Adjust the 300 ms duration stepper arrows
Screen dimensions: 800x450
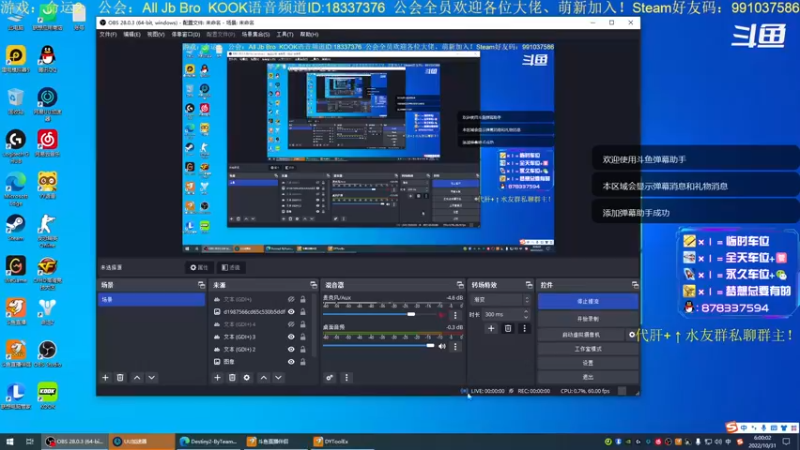526,314
